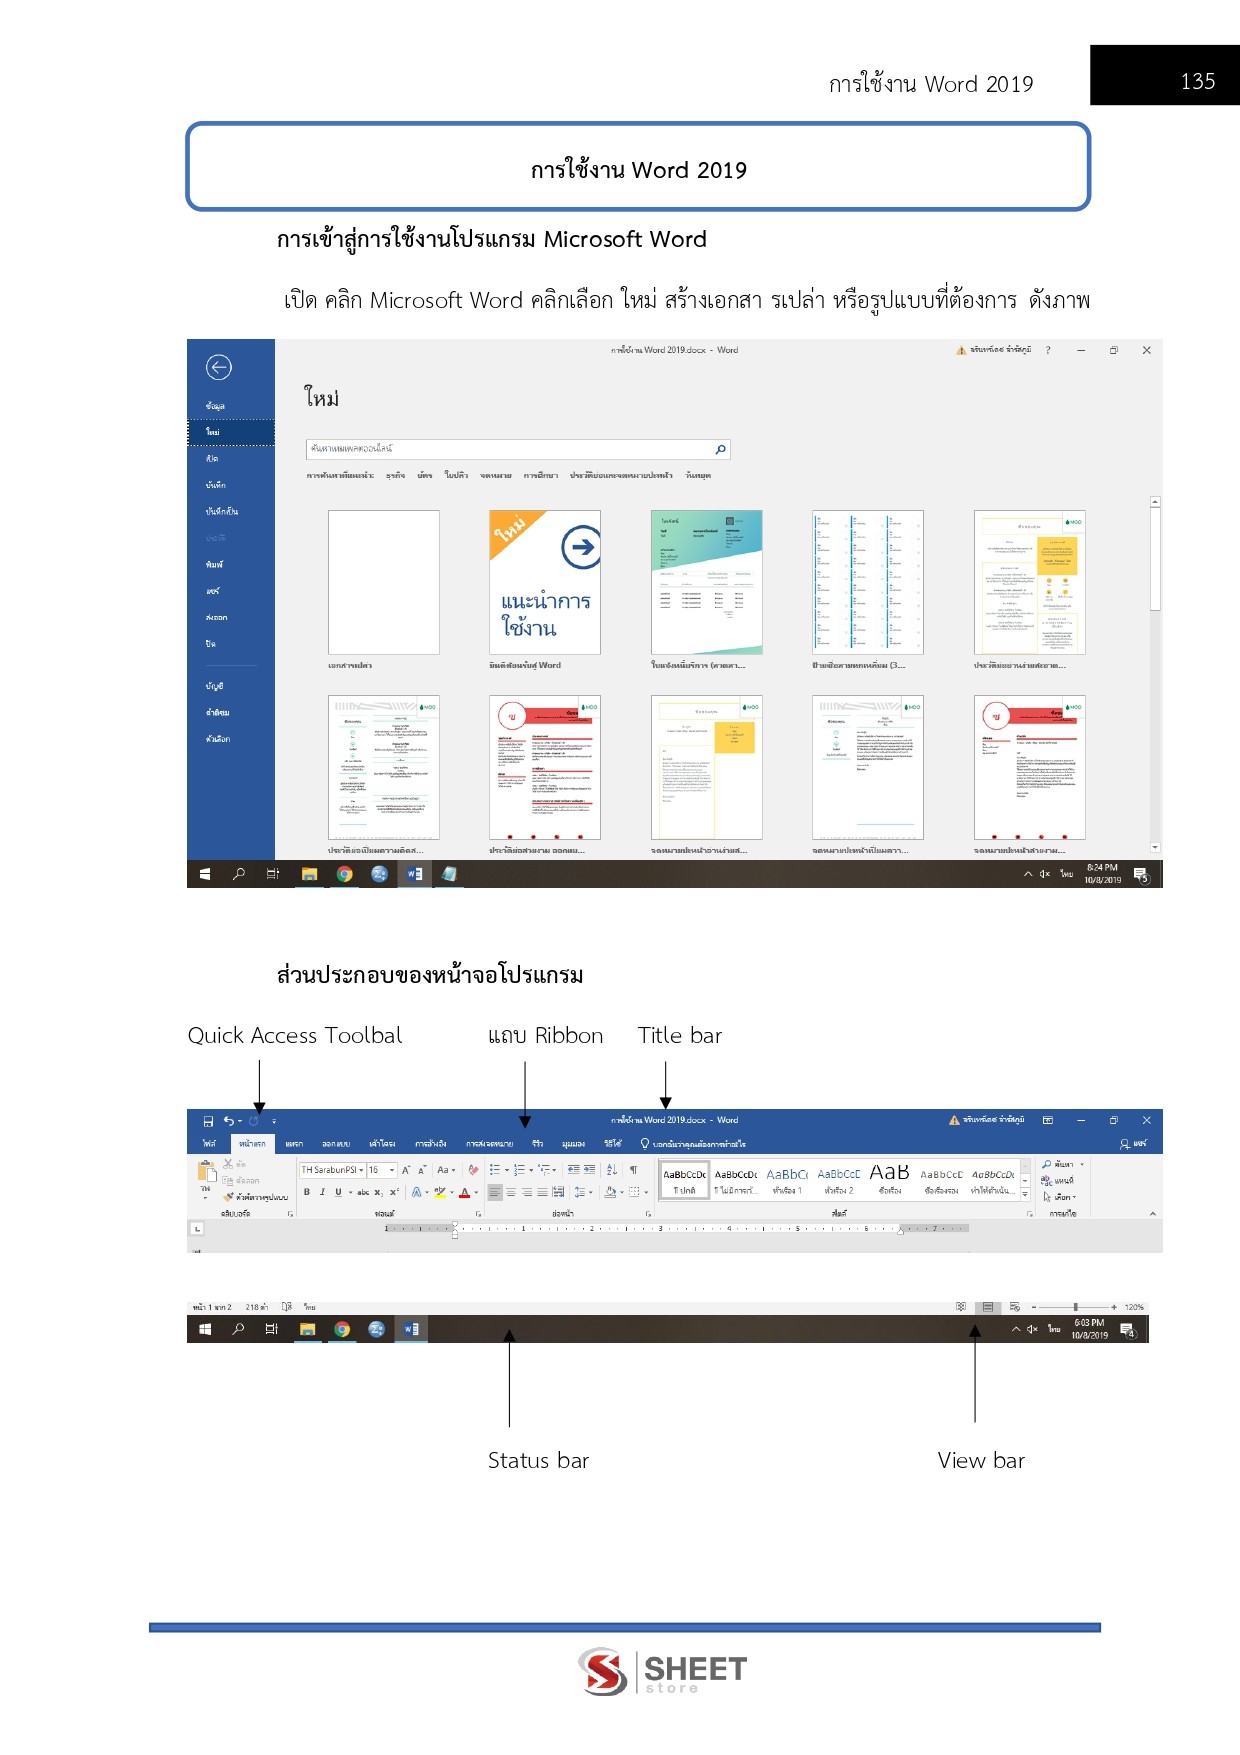
Task: Click the magnifier icon in the template search box
Action: point(720,449)
